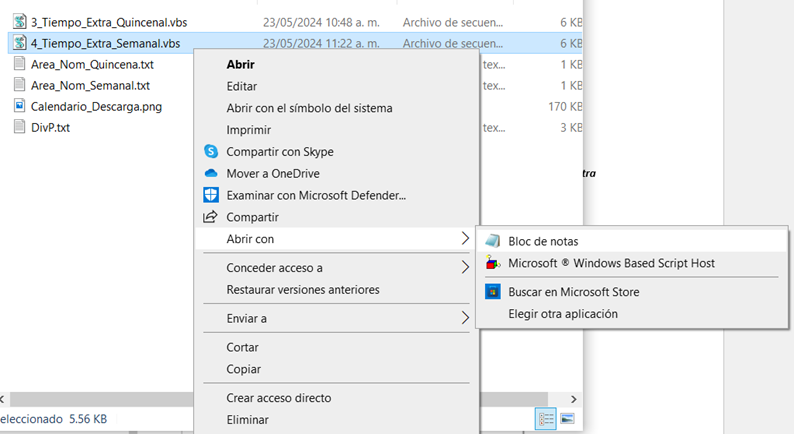This screenshot has width=794, height=434.
Task: Switch to details view layout icon
Action: point(547,419)
